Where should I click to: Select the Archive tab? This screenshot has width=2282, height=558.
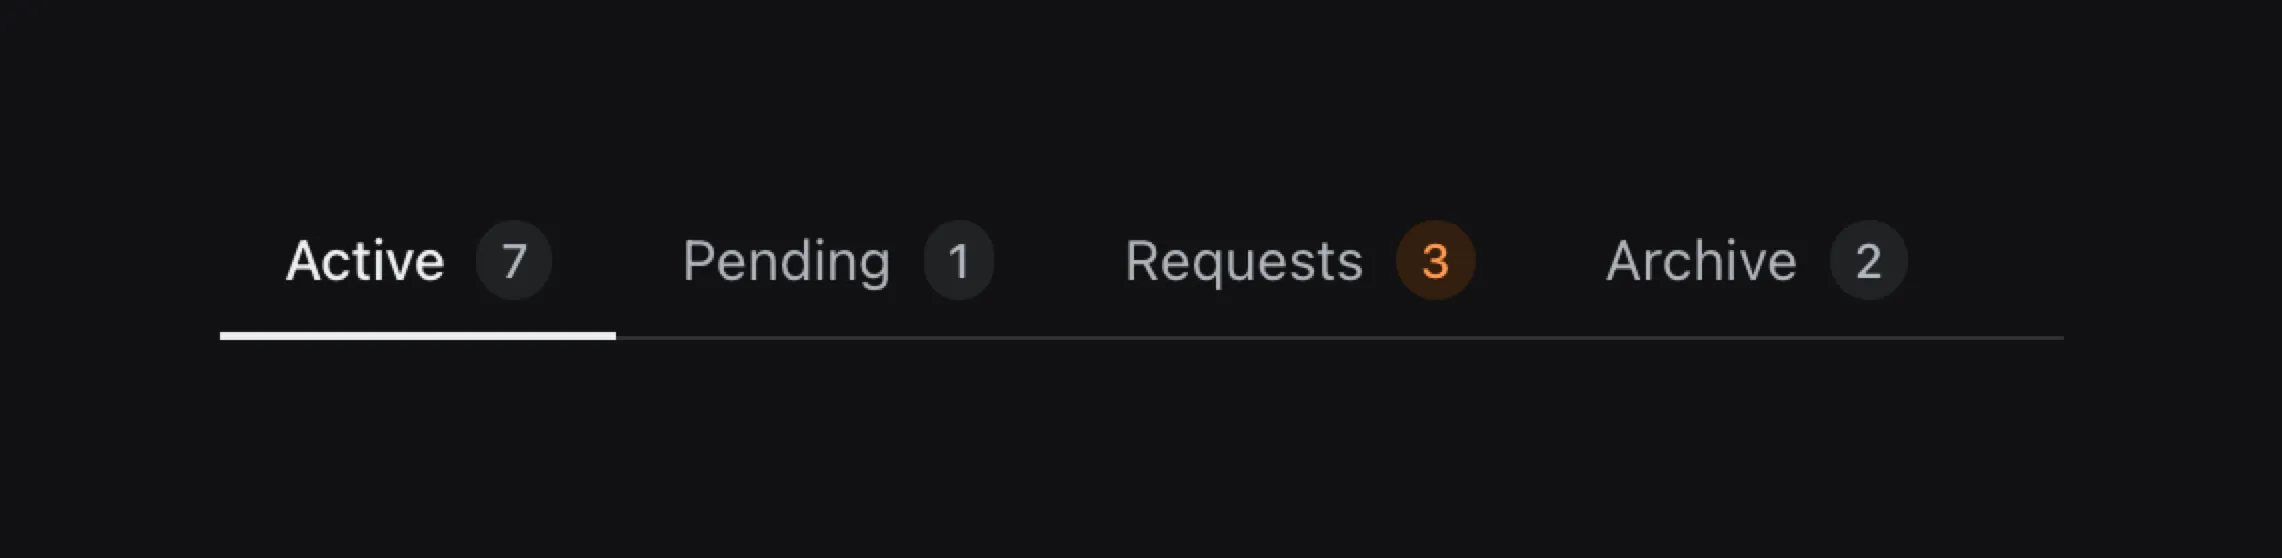(x=1756, y=261)
